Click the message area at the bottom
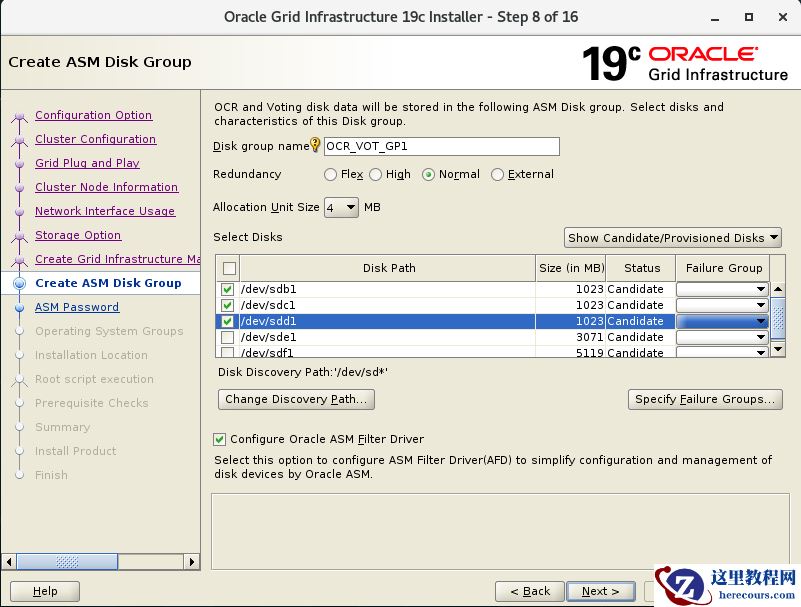The width and height of the screenshot is (801, 607). (x=500, y=531)
